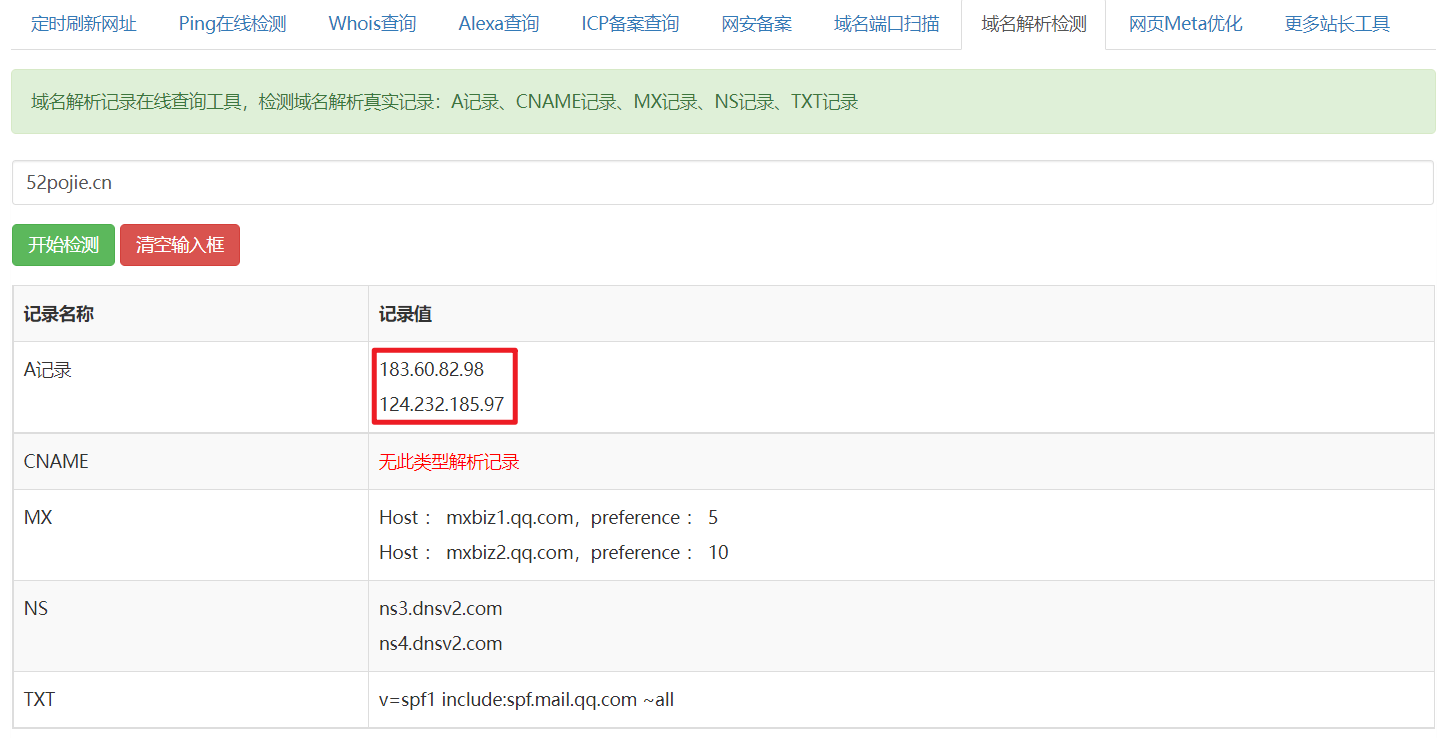The image size is (1447, 738).
Task: Go to Alexa查询 tab
Action: 499,24
